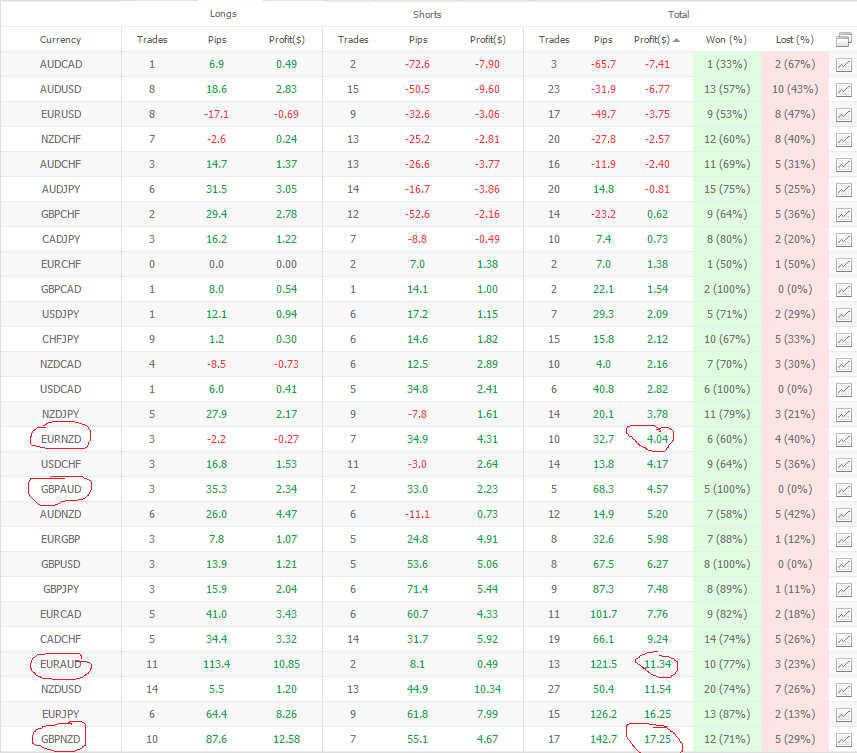Open the chart icon for GBPCAD row
857x753 pixels.
843,290
